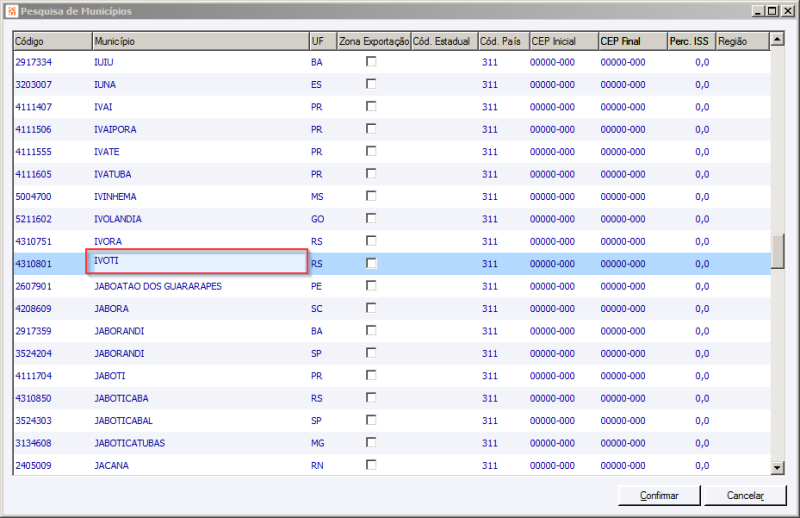Check export zone for JABOATAO DOS GUARARAPES
Image resolution: width=800 pixels, height=518 pixels.
click(371, 286)
